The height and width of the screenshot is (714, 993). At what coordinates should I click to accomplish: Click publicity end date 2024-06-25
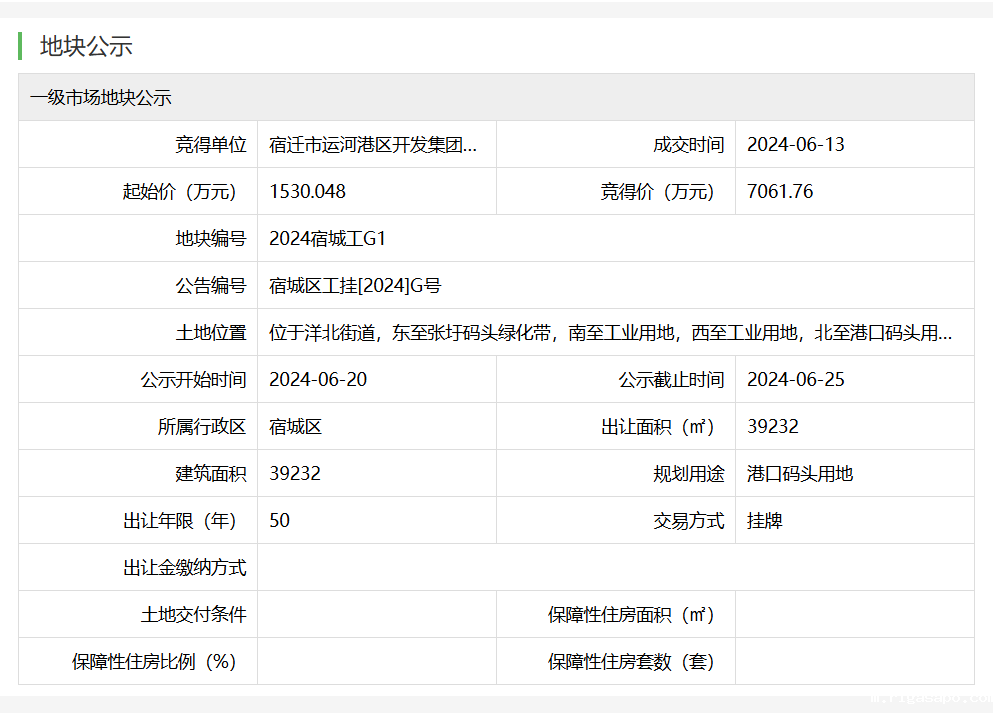pyautogui.click(x=795, y=380)
